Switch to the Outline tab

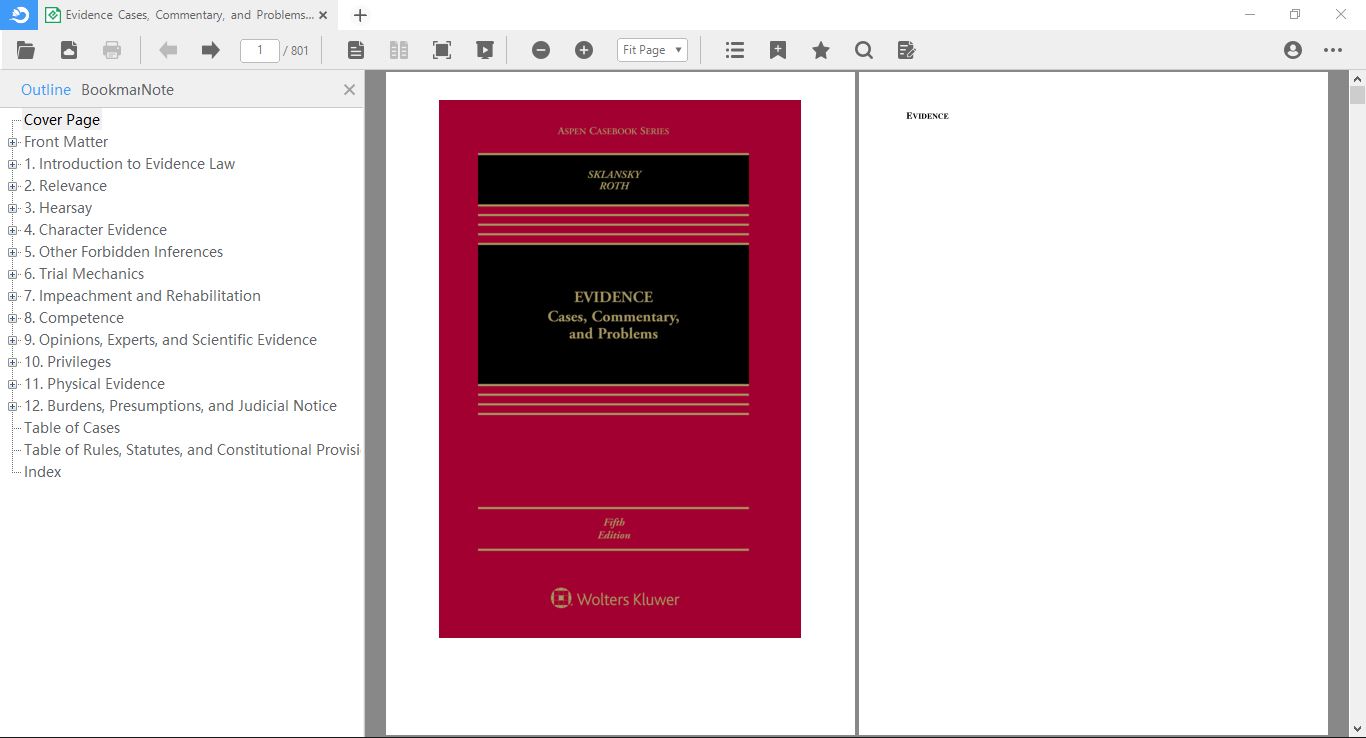(46, 90)
